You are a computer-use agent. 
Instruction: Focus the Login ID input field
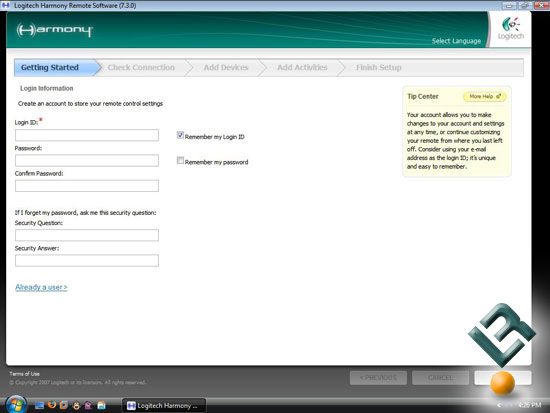[87, 135]
